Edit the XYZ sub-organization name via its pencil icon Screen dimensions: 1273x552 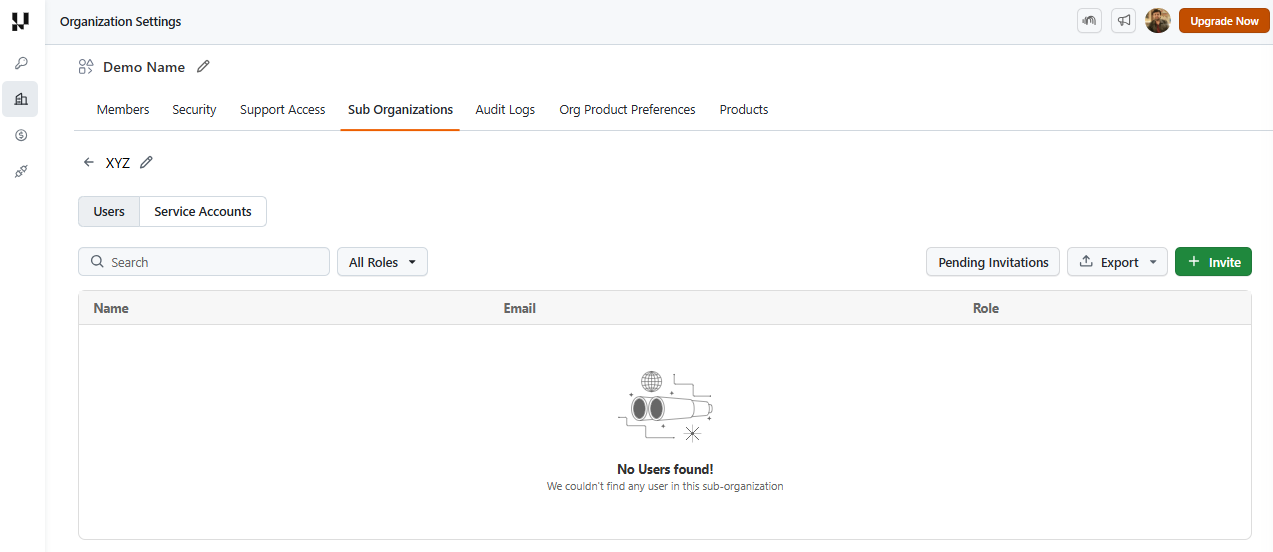point(146,162)
